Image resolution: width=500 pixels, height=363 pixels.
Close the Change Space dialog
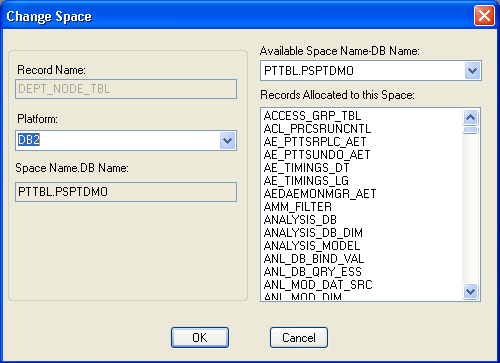click(x=484, y=15)
